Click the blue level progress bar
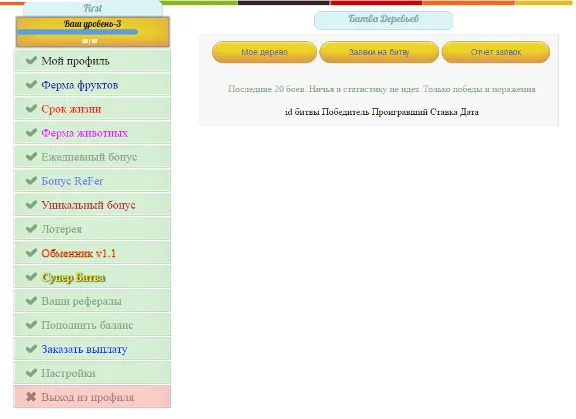576x419 pixels. click(x=78, y=32)
